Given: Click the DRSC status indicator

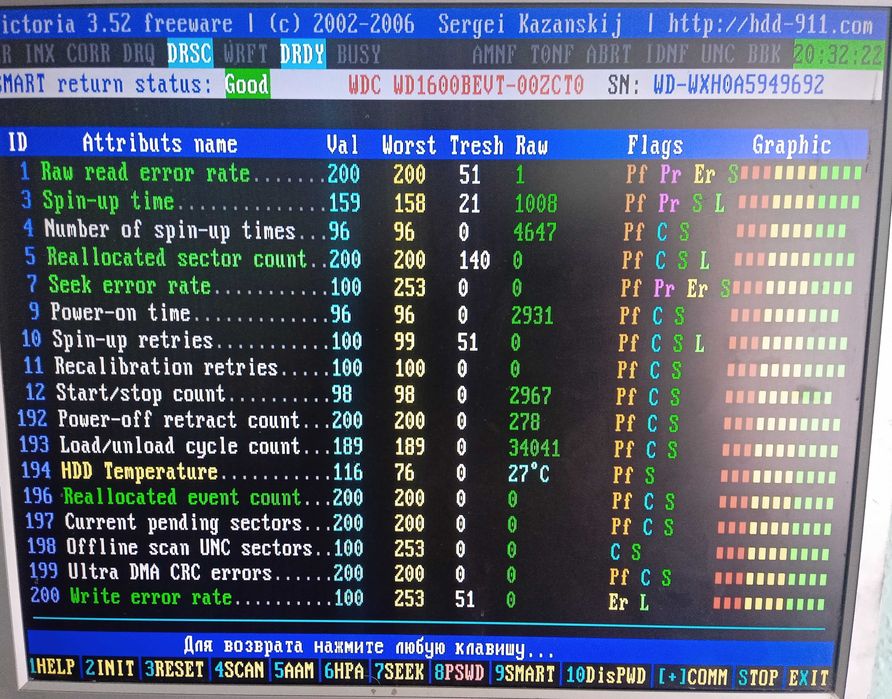Looking at the screenshot, I should [x=189, y=53].
